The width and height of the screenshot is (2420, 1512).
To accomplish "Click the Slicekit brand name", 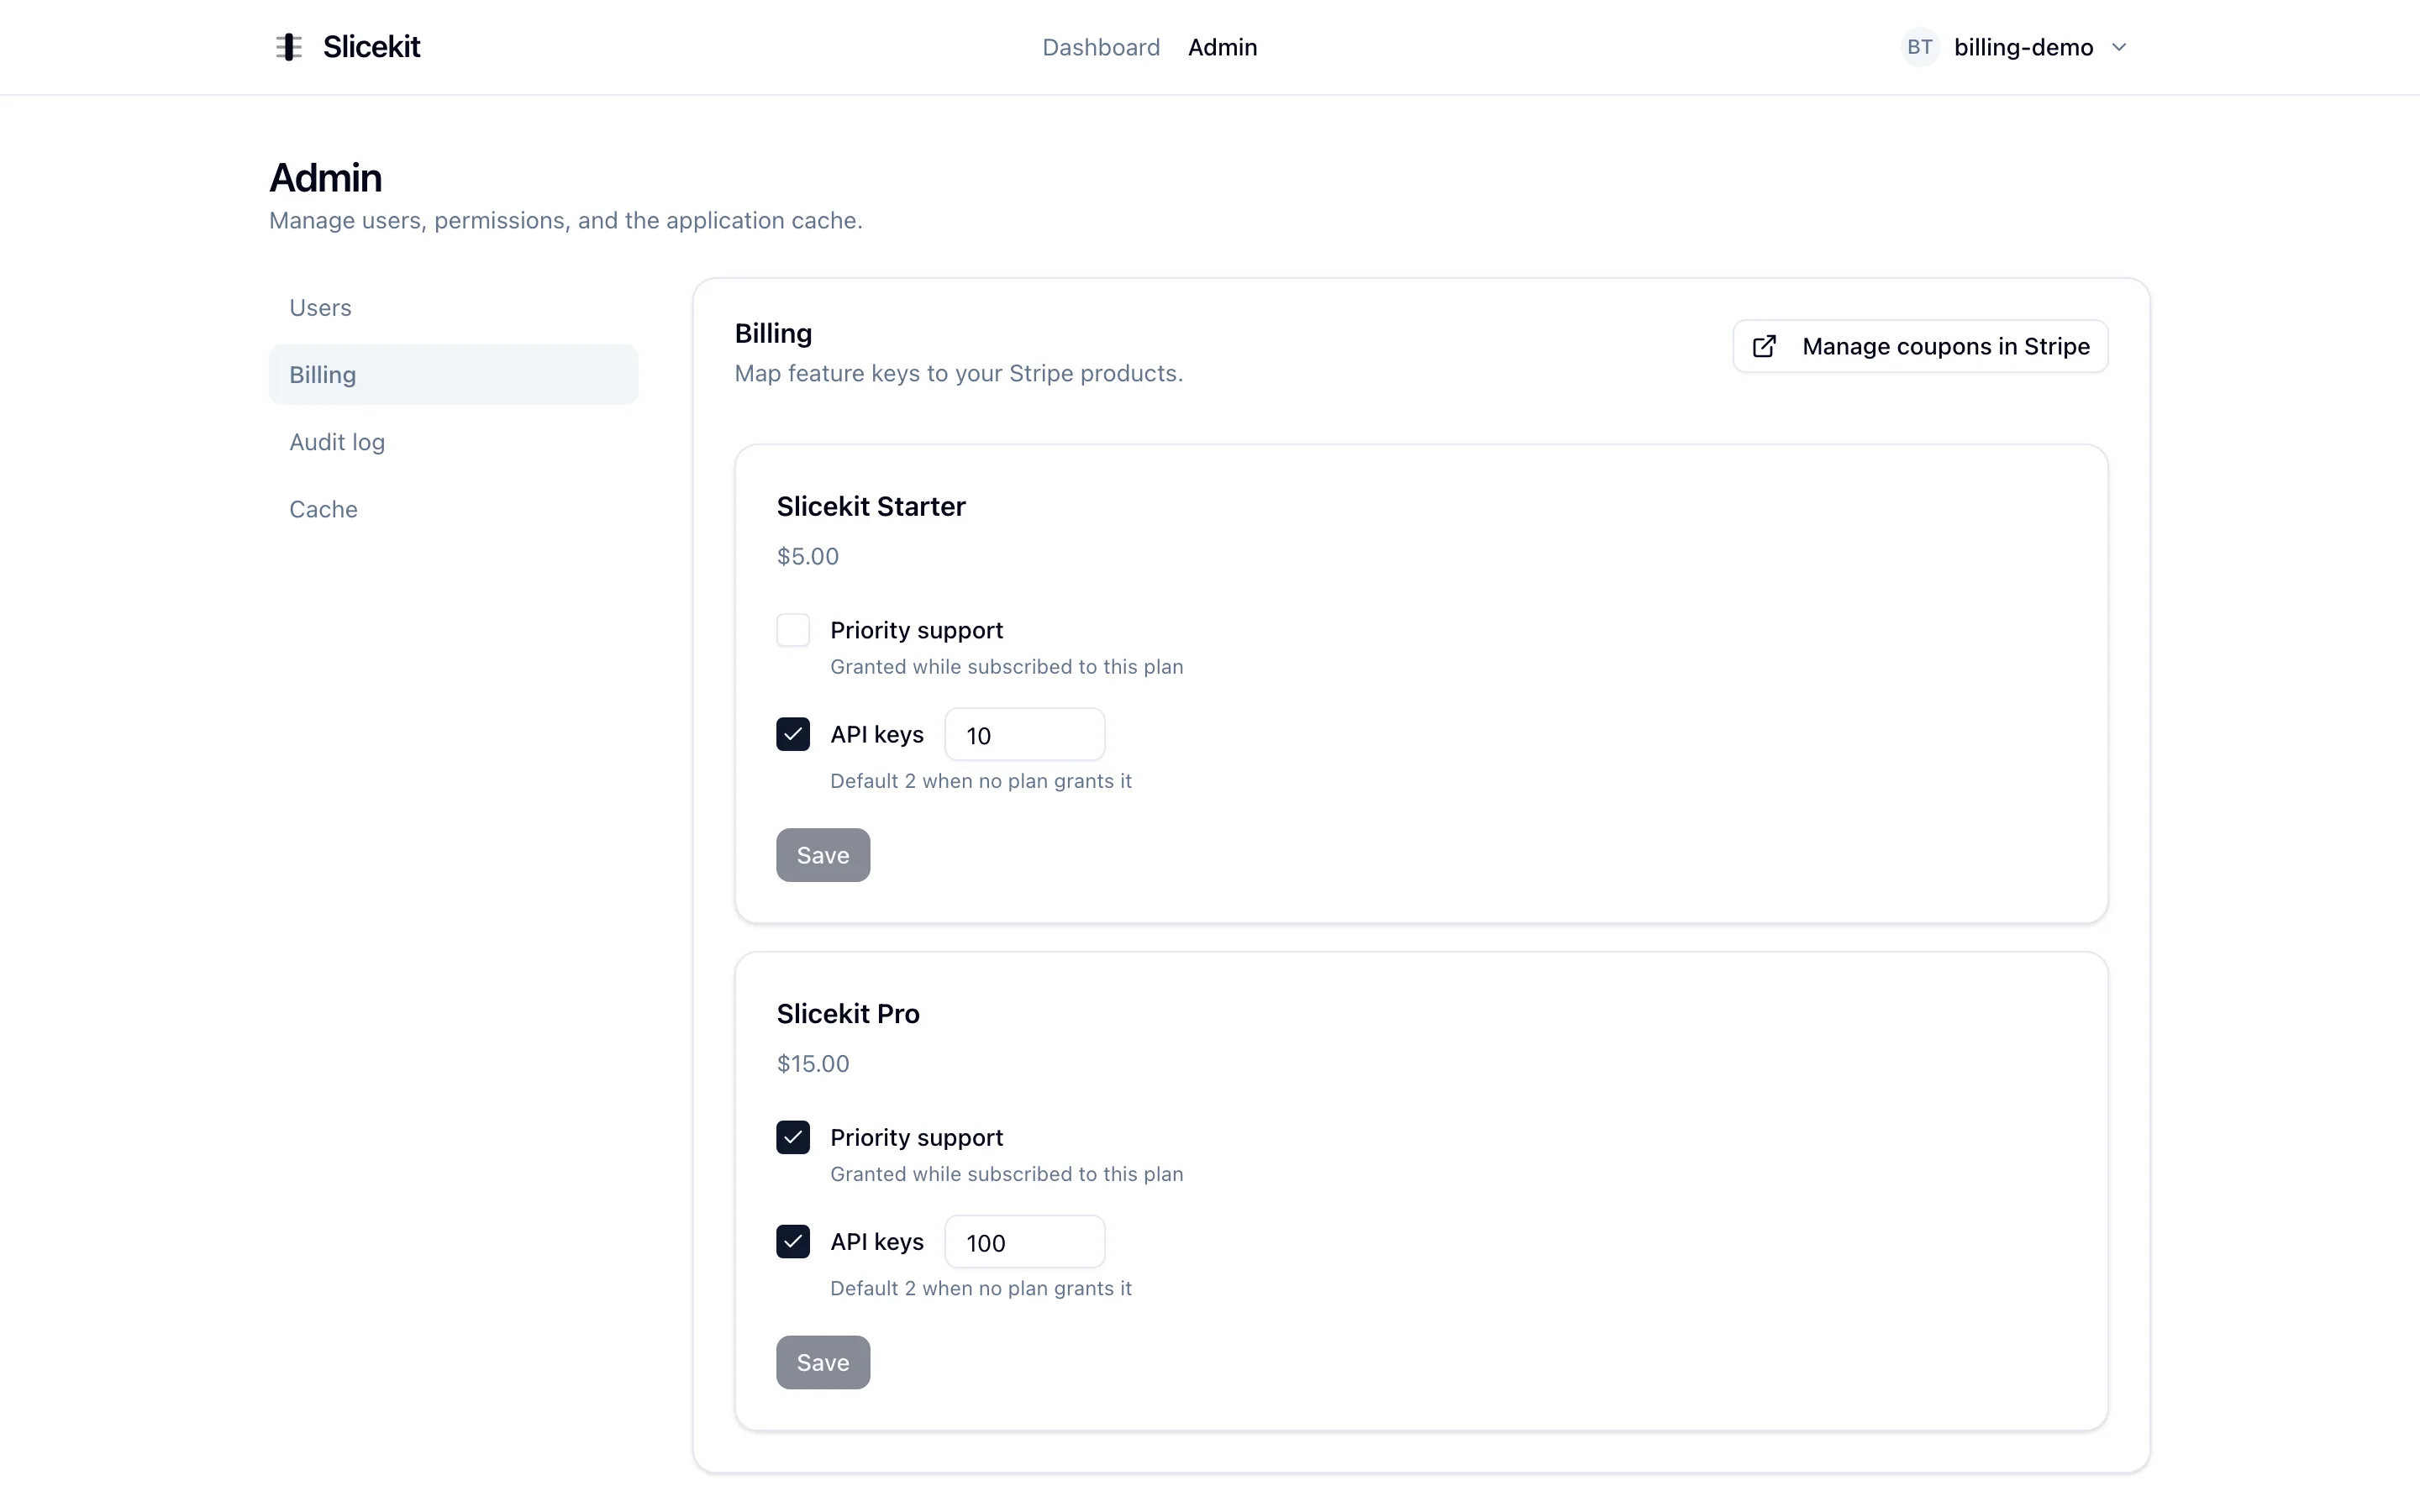I will pos(371,47).
